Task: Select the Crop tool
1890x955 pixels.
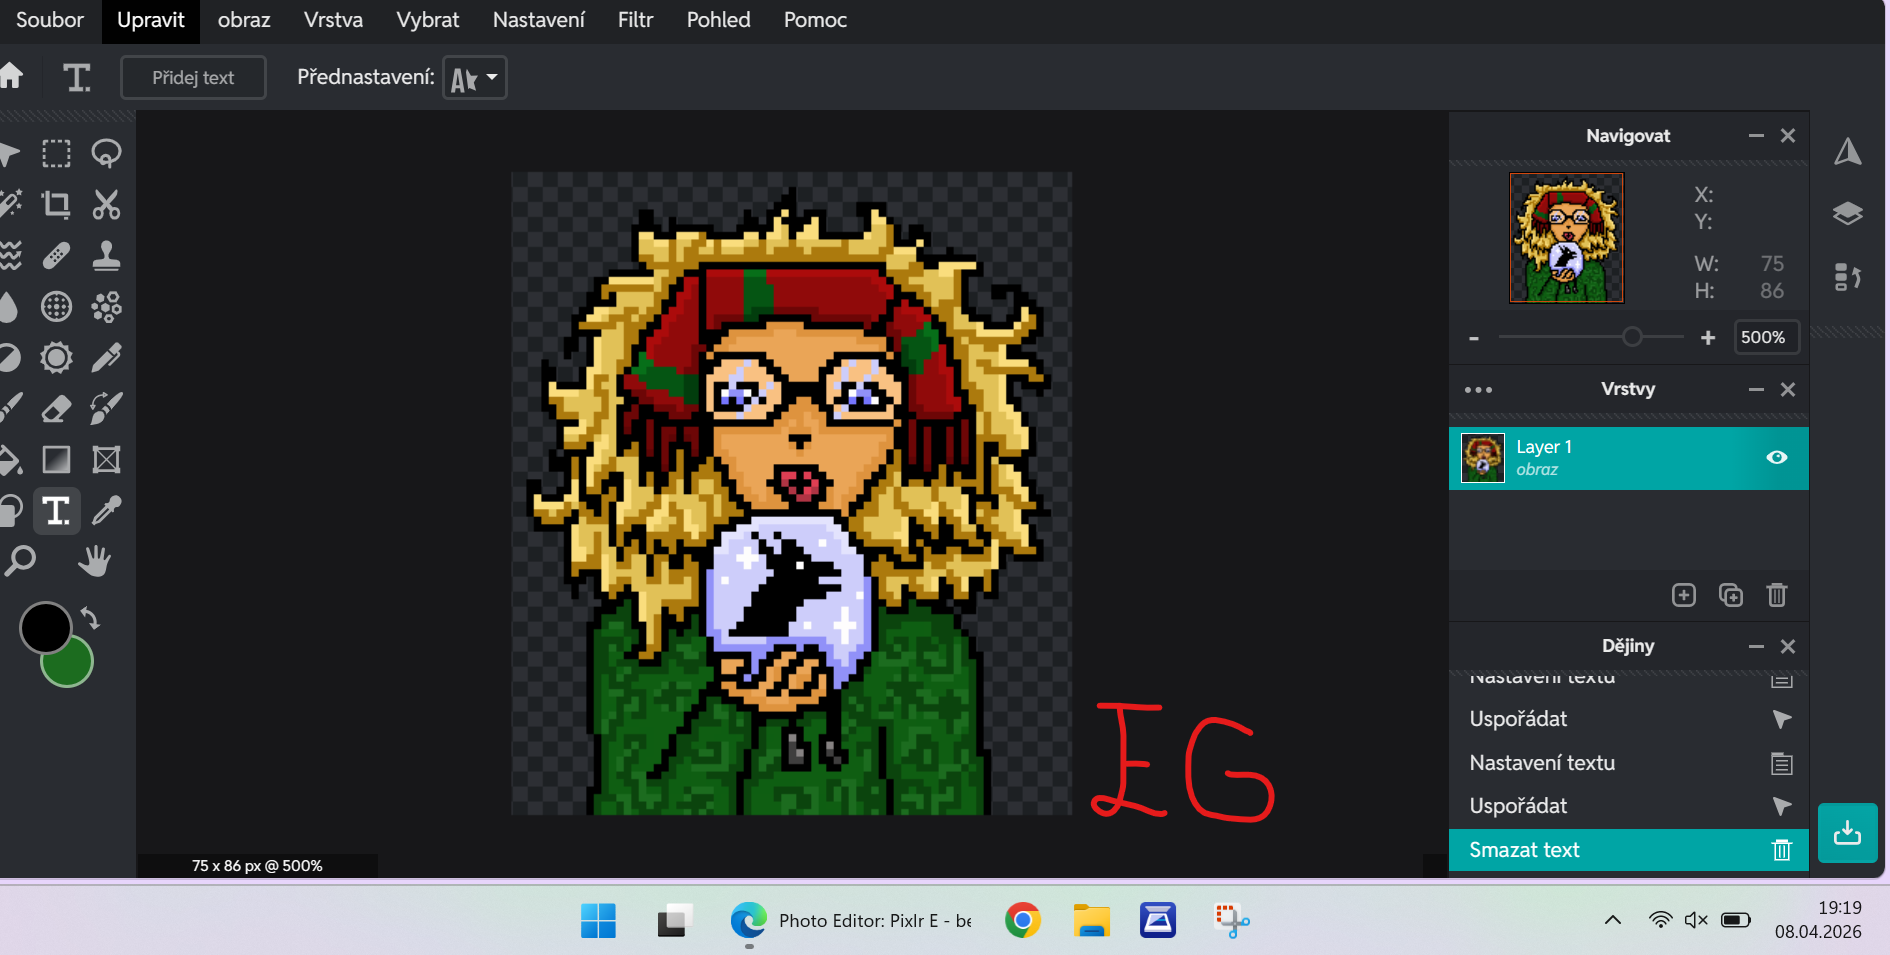Action: click(56, 205)
